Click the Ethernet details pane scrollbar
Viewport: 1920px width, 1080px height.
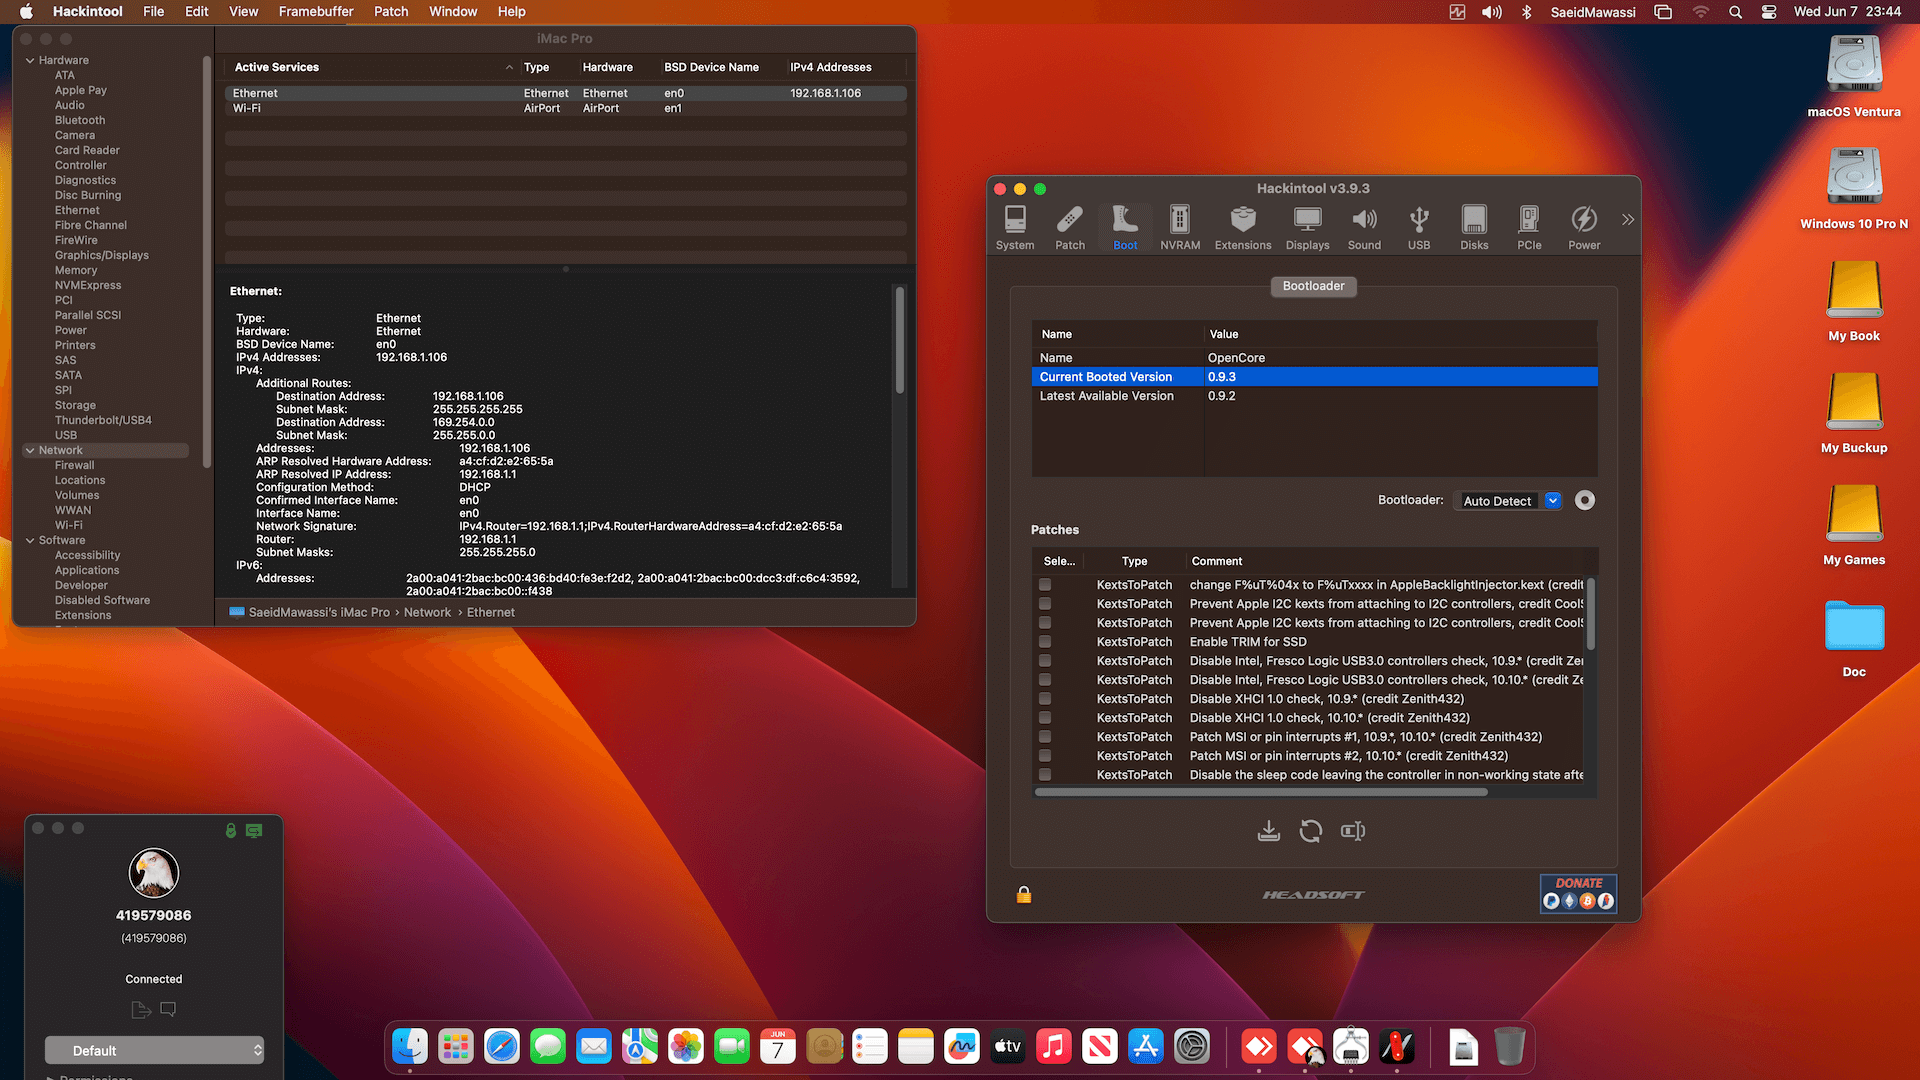click(x=900, y=340)
